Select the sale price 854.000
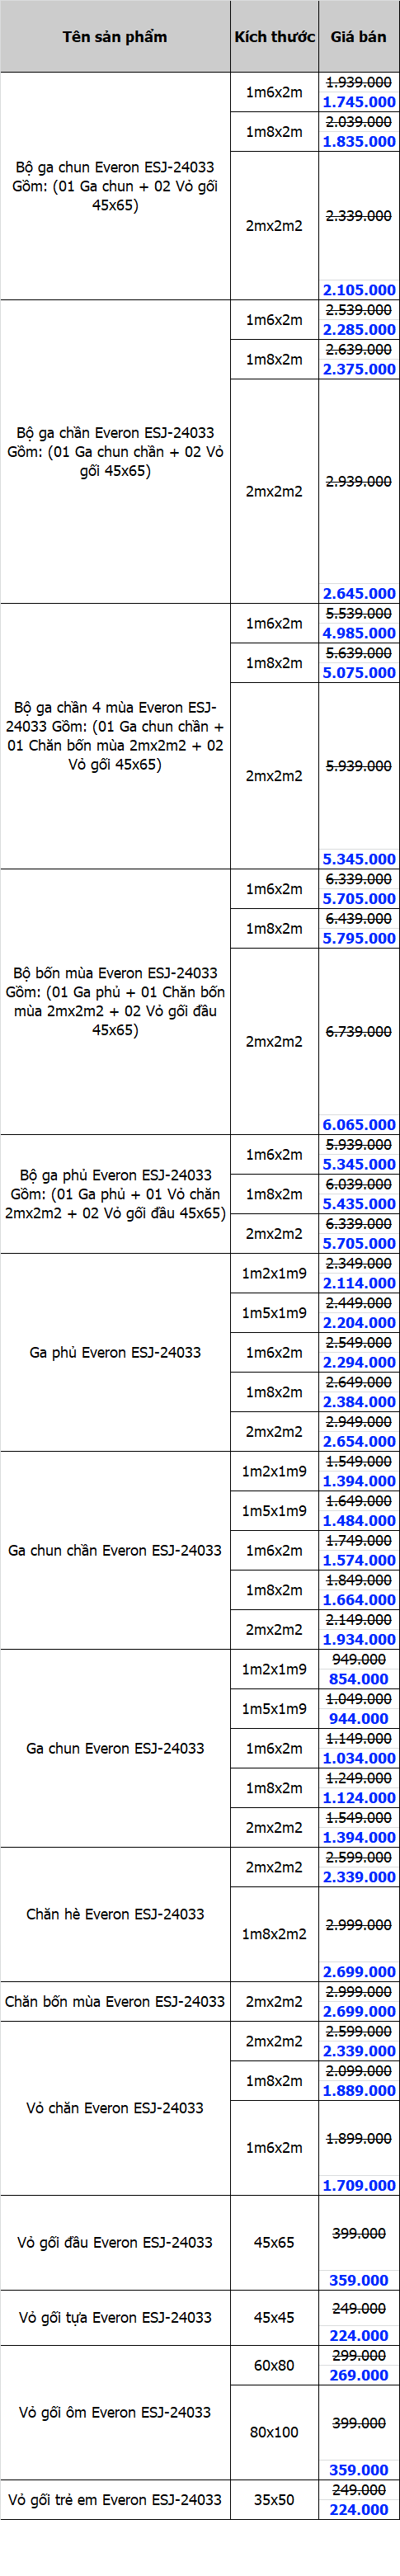The image size is (400, 2576). 359,1679
